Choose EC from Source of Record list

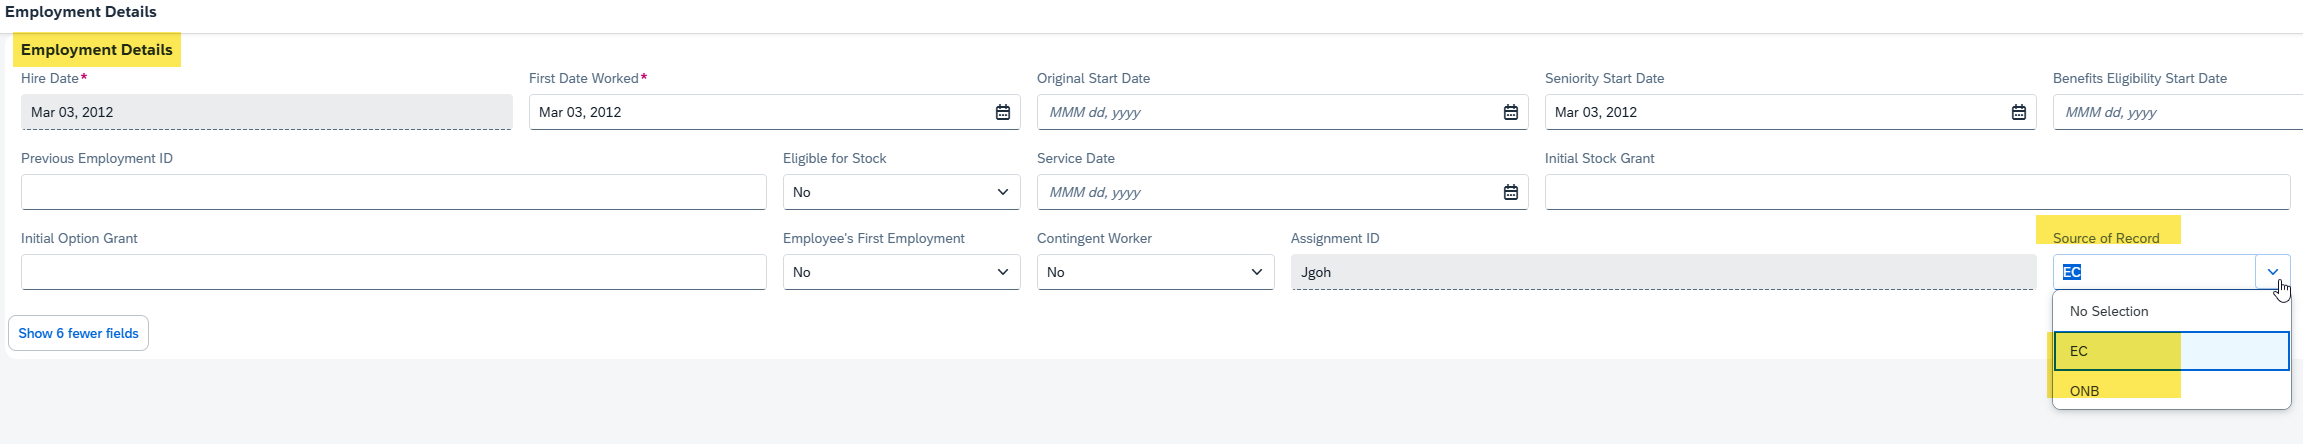[2171, 351]
